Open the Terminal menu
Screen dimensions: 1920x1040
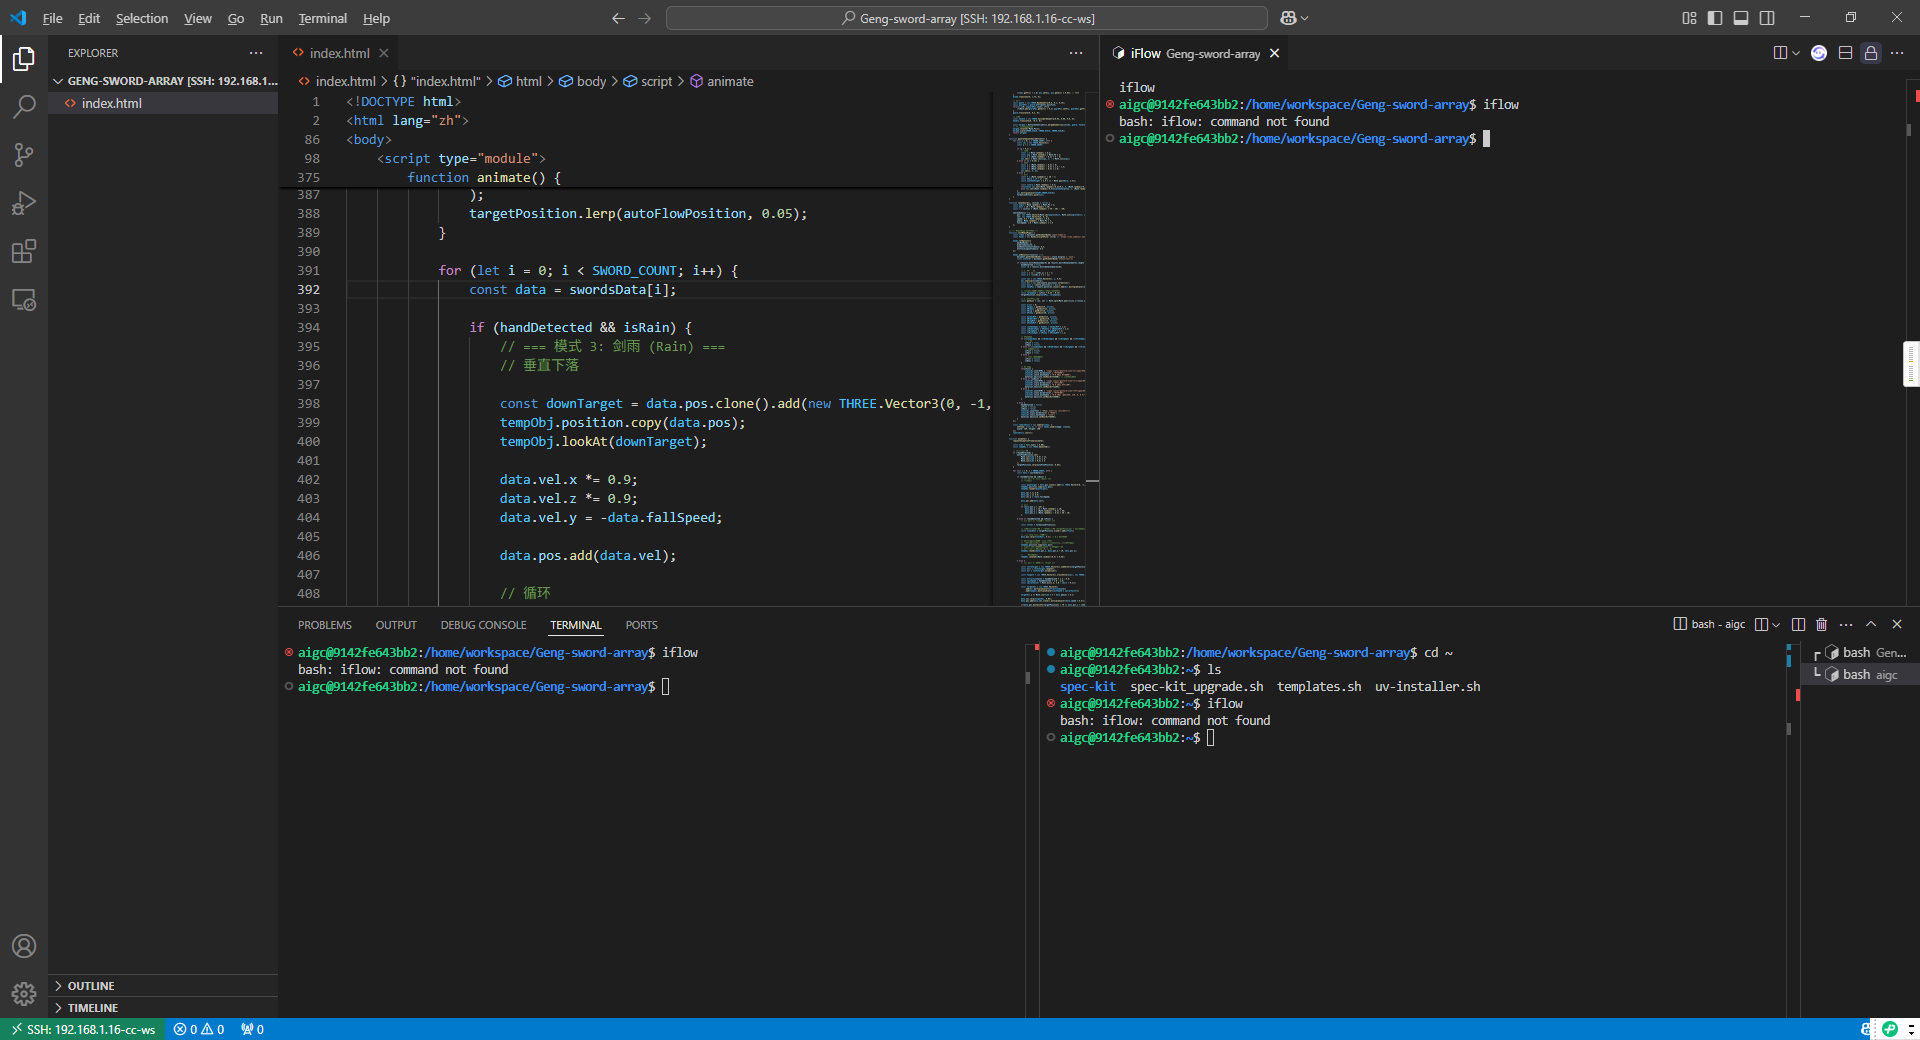[322, 18]
